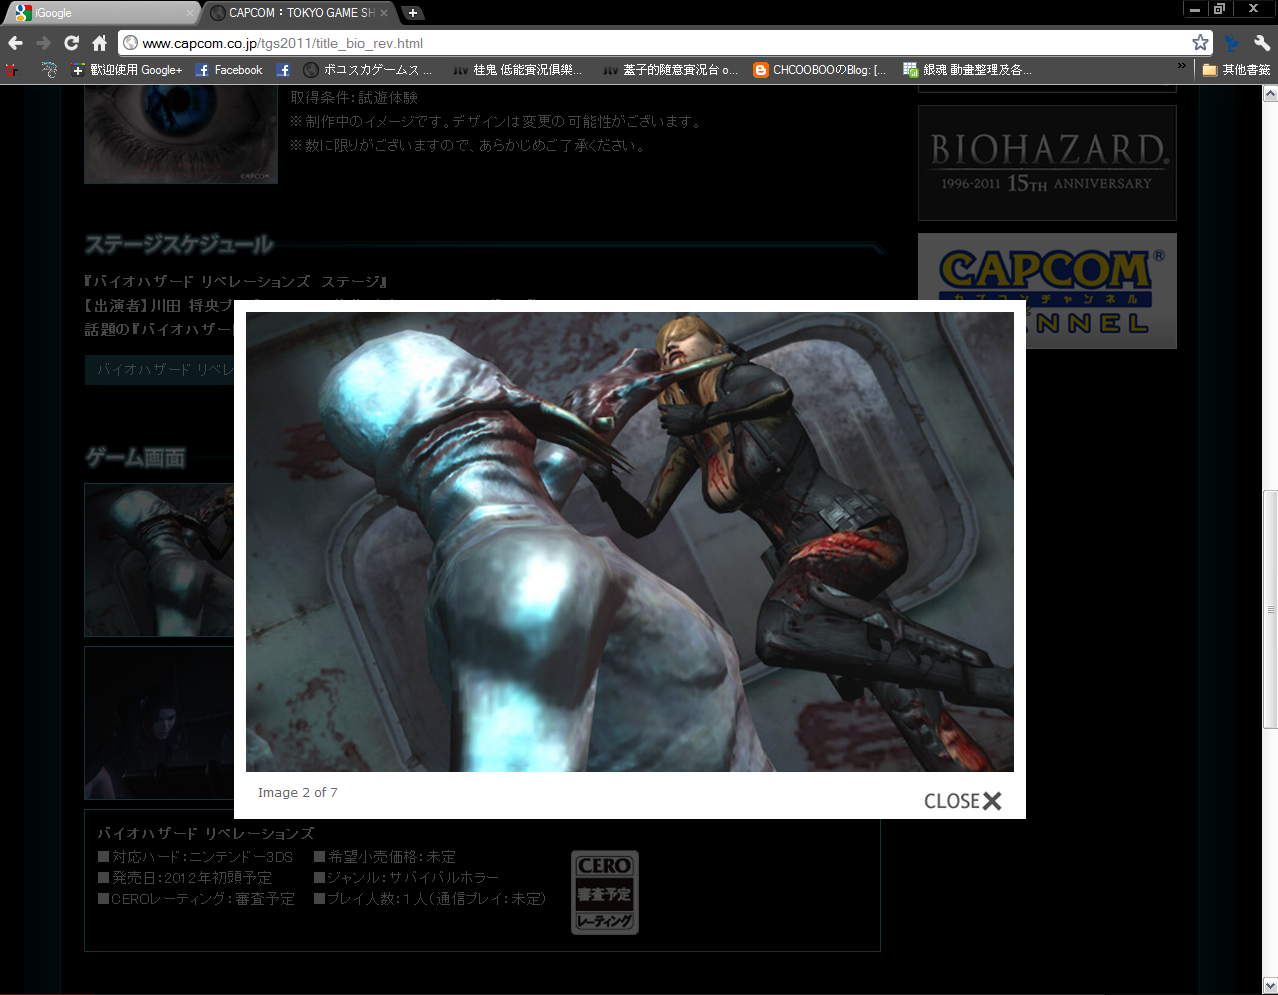
Task: Click the blue bird extension icon
Action: coord(1232,43)
